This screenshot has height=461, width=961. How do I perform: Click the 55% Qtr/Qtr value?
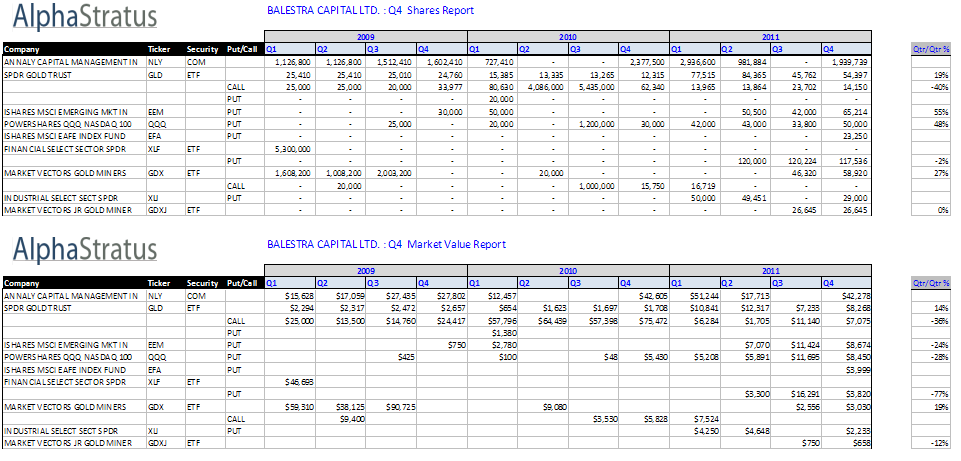point(931,112)
